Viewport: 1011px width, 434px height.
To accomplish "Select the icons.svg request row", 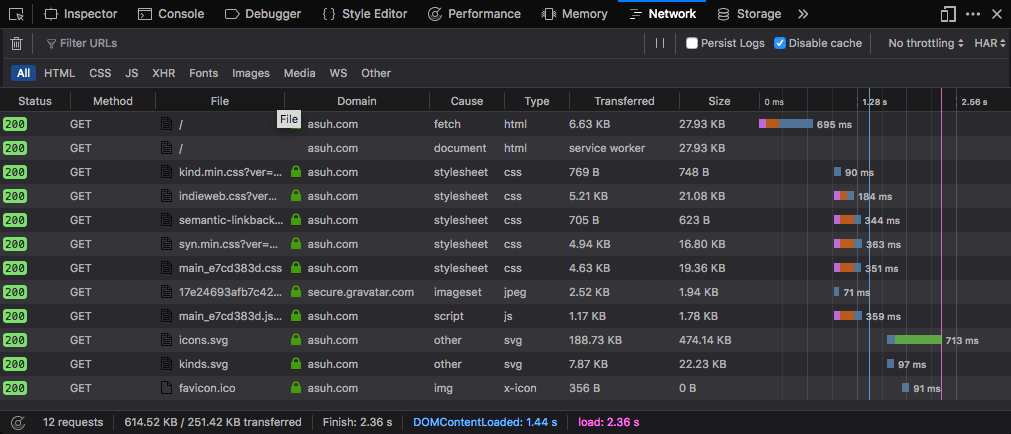I will coord(506,340).
